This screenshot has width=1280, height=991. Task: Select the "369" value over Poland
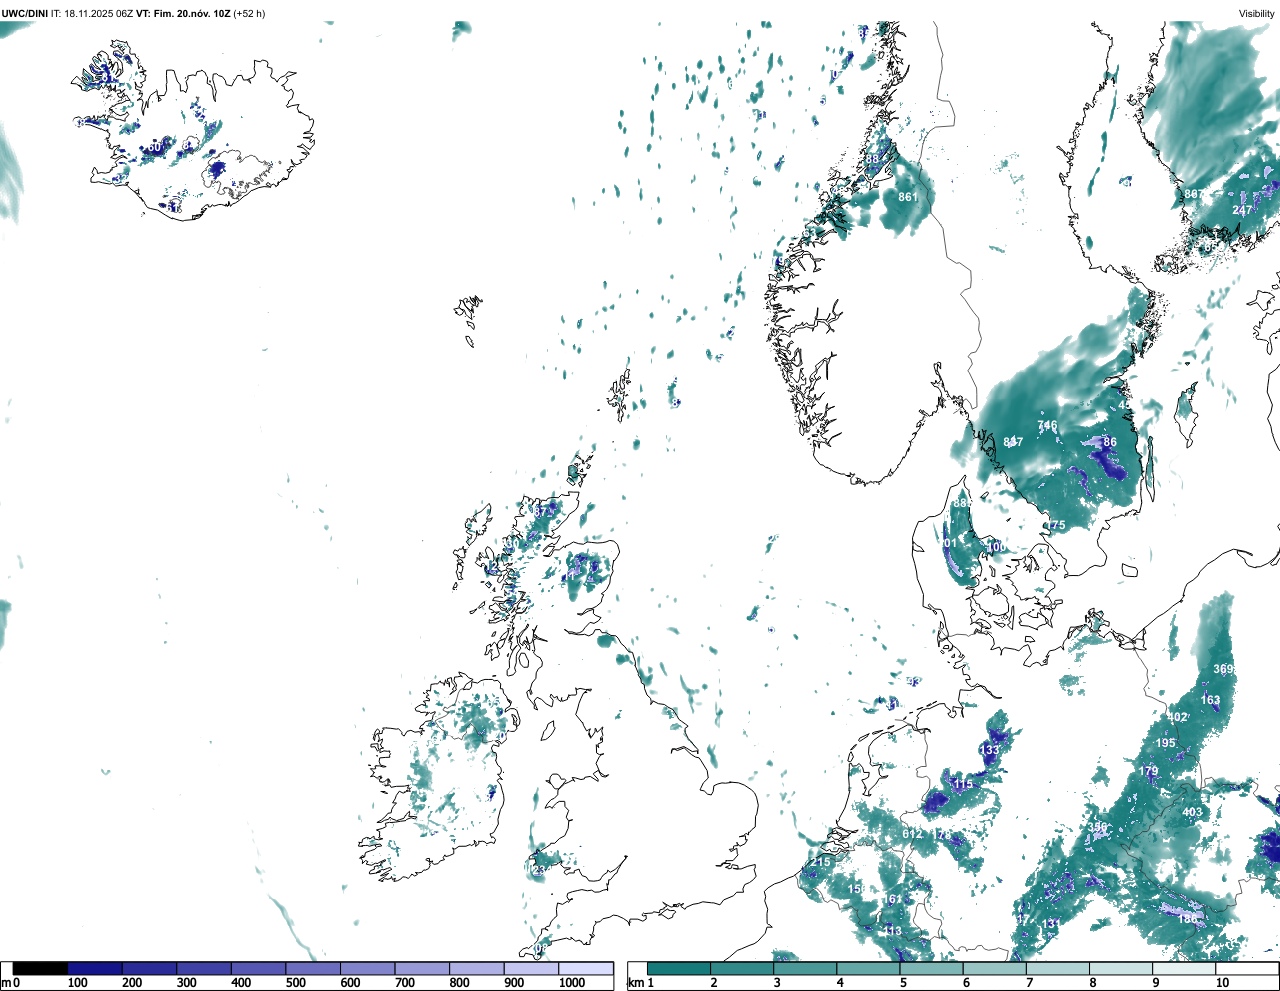(x=1224, y=669)
